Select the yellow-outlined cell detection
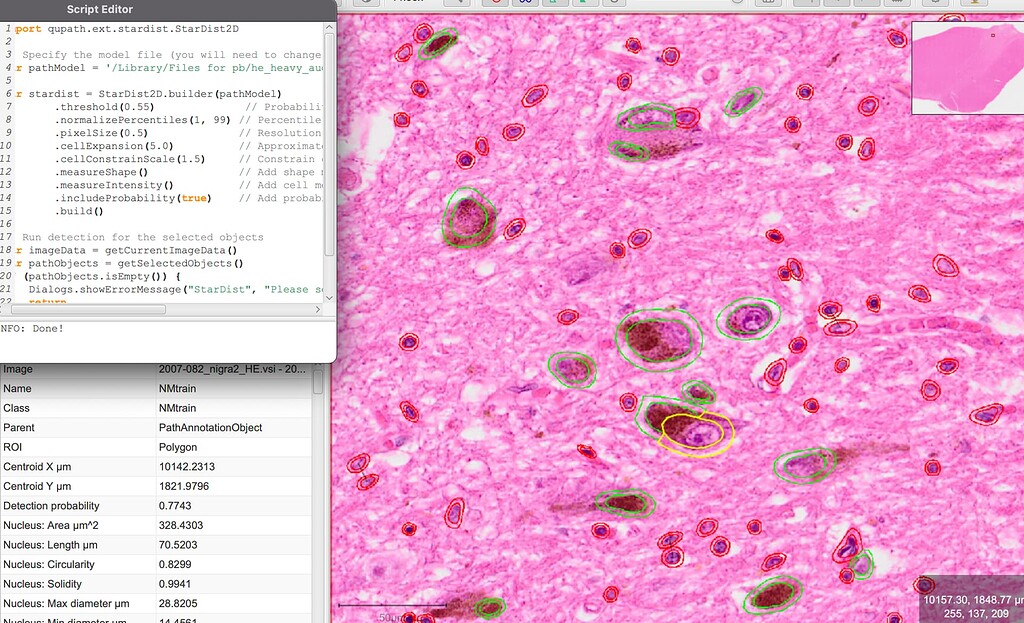The image size is (1024, 623). pyautogui.click(x=692, y=432)
